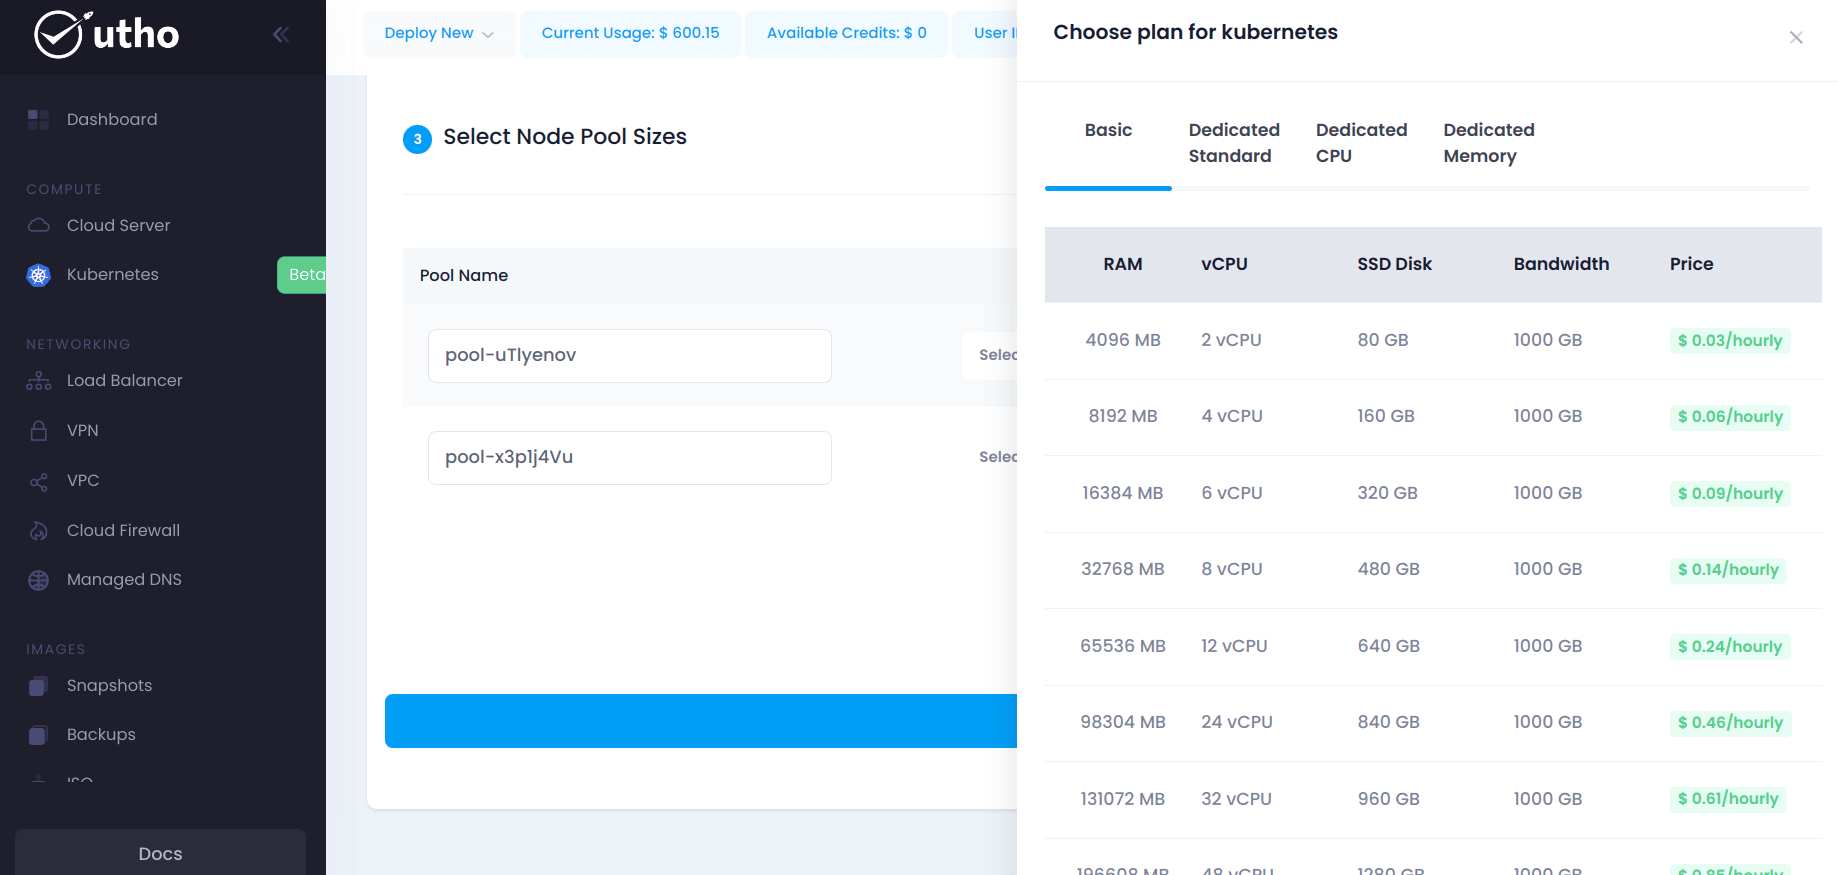Edit pool name pool-uTlyenov field

point(630,356)
